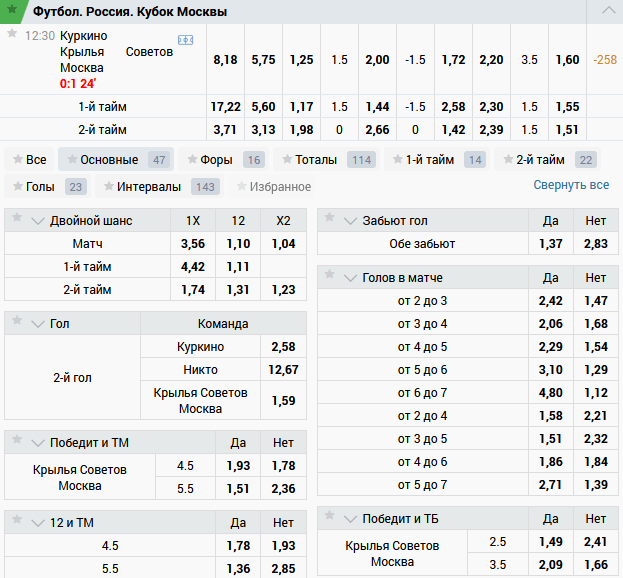Switch to the Тоталы tab
This screenshot has height=578, width=623.
315,159
